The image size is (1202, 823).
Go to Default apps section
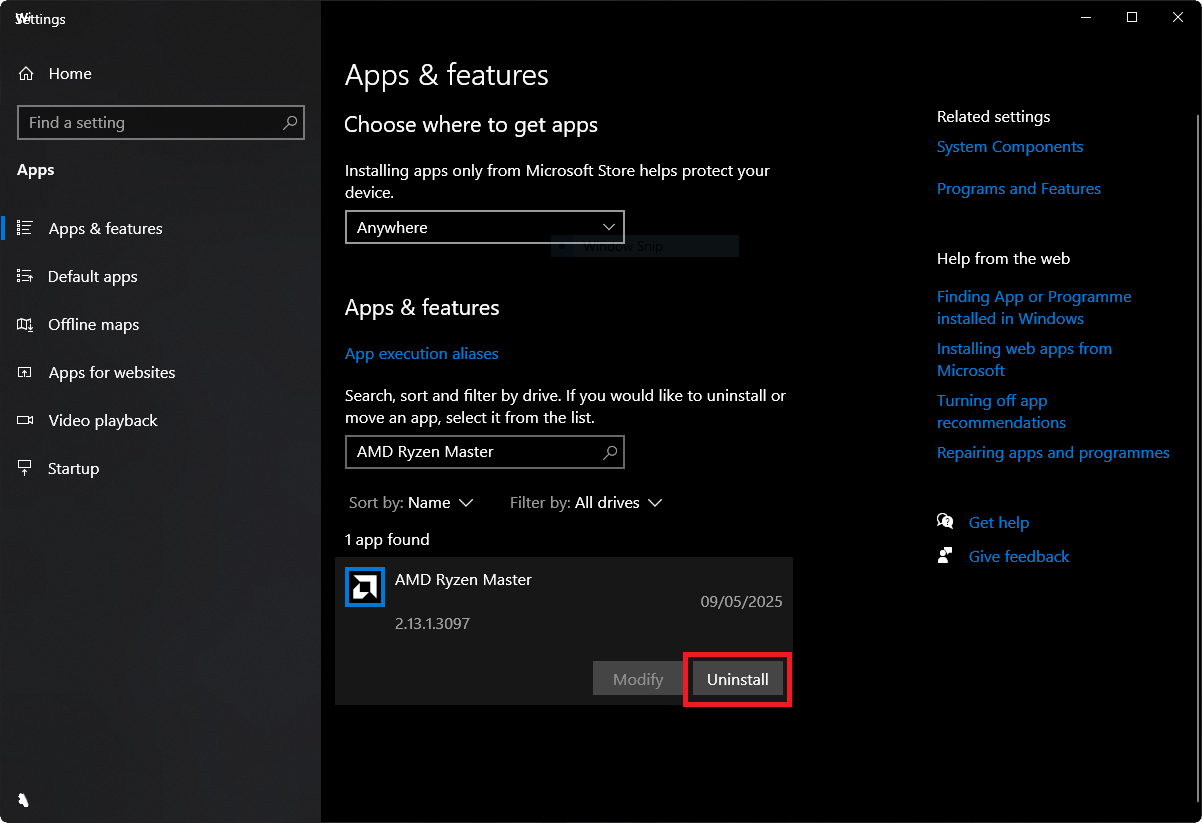[92, 277]
